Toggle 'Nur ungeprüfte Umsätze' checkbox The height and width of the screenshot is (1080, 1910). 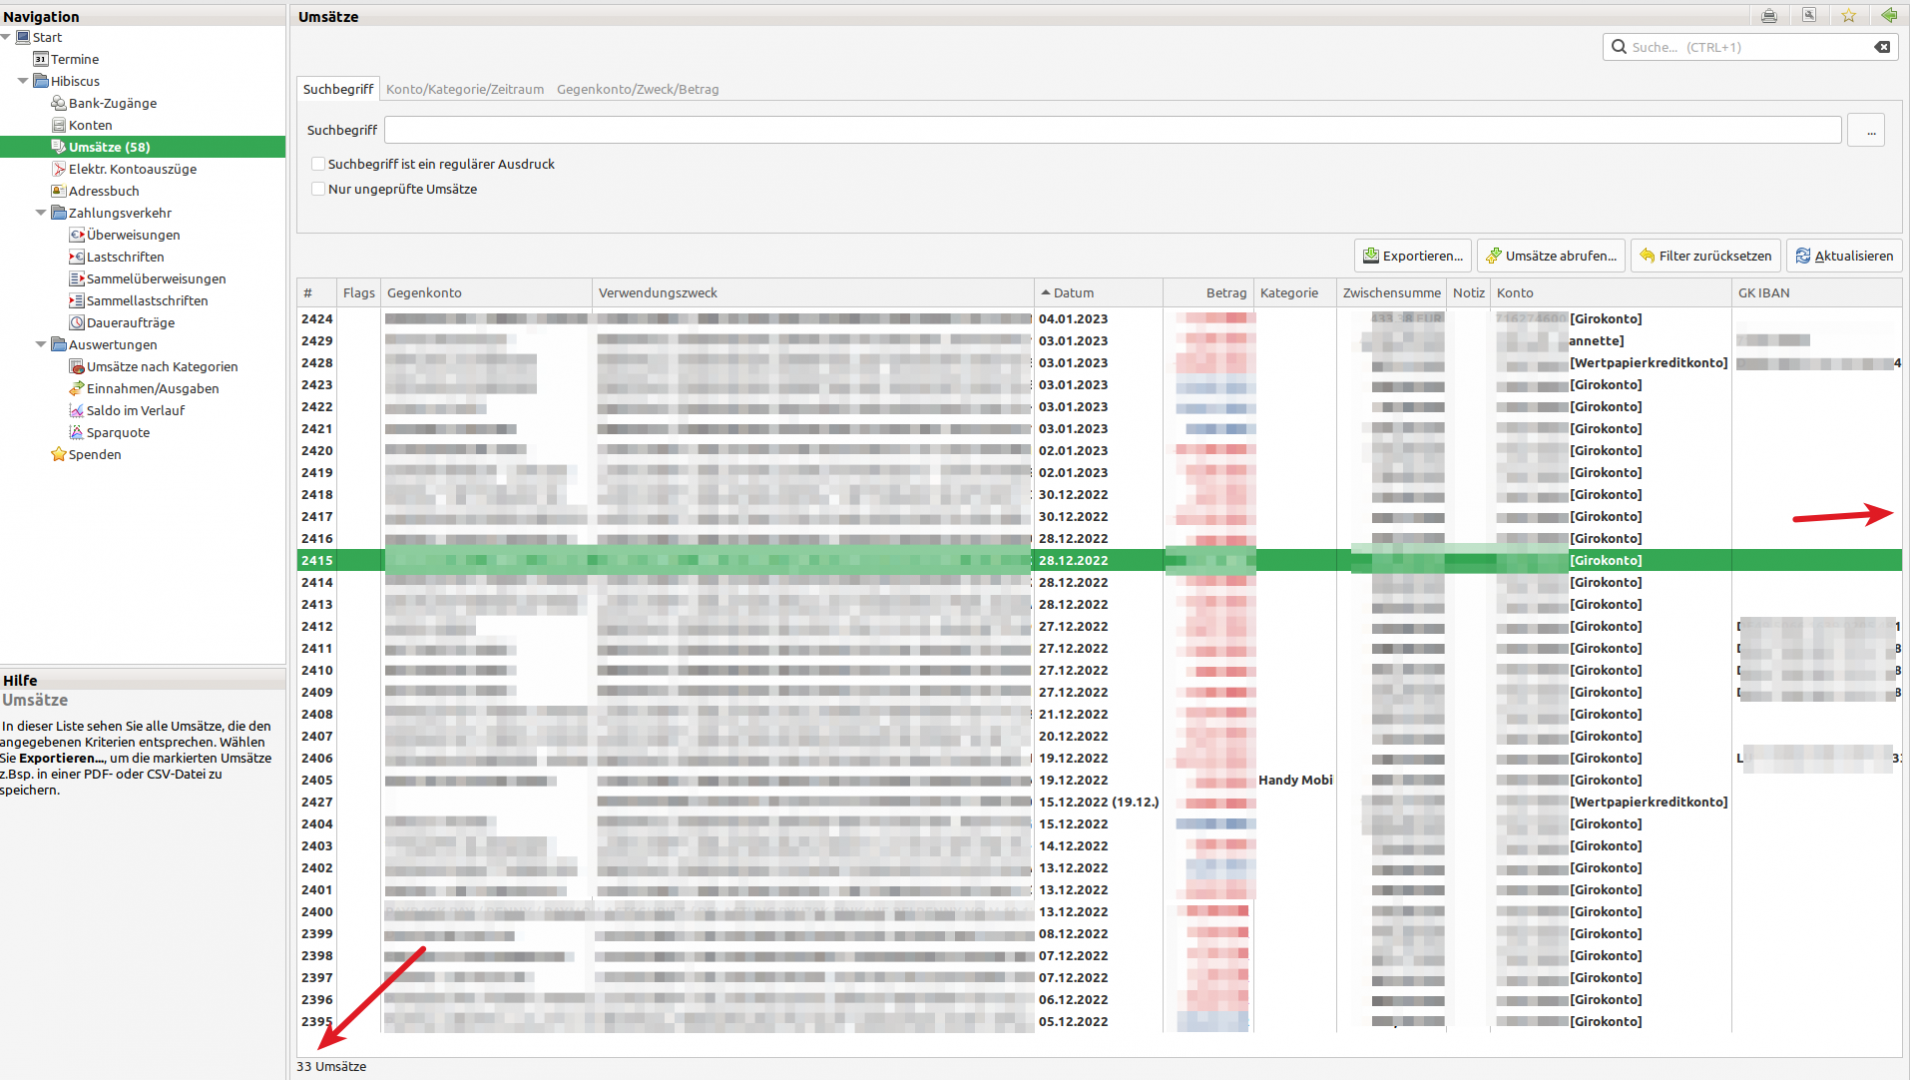(318, 189)
